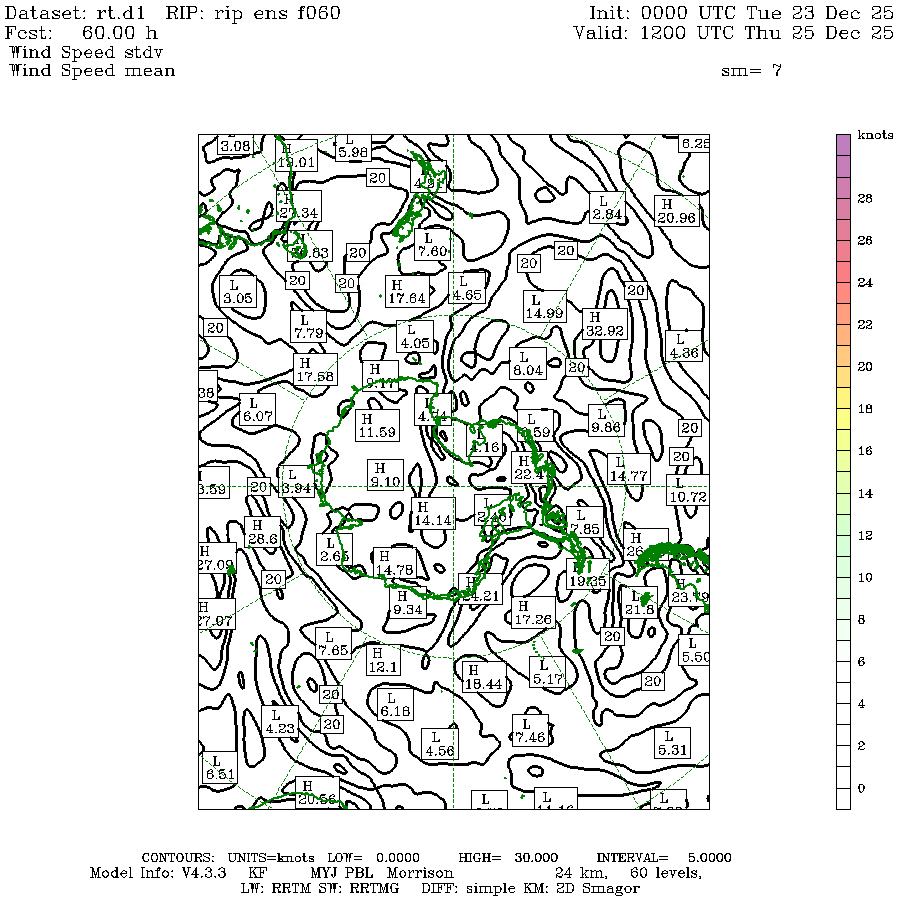This screenshot has width=900, height=900.
Task: Click the 'L 4.65' label
Action: pos(467,289)
